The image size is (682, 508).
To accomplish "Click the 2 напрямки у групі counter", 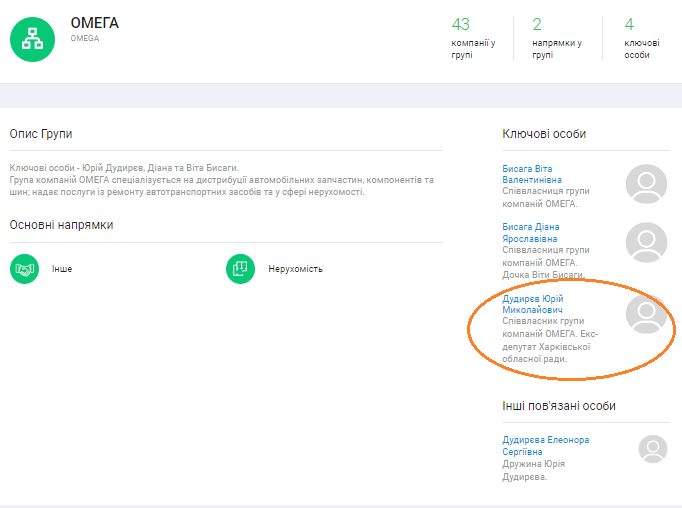I will 557,38.
